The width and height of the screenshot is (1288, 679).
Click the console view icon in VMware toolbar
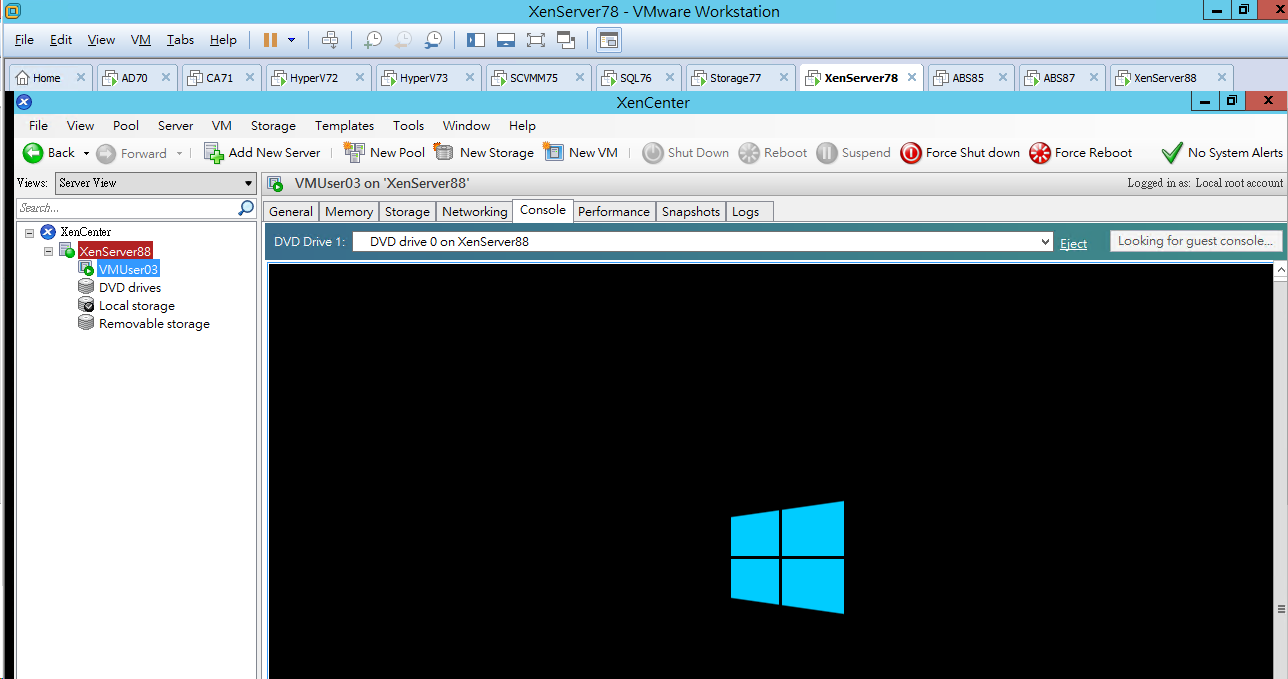[609, 40]
